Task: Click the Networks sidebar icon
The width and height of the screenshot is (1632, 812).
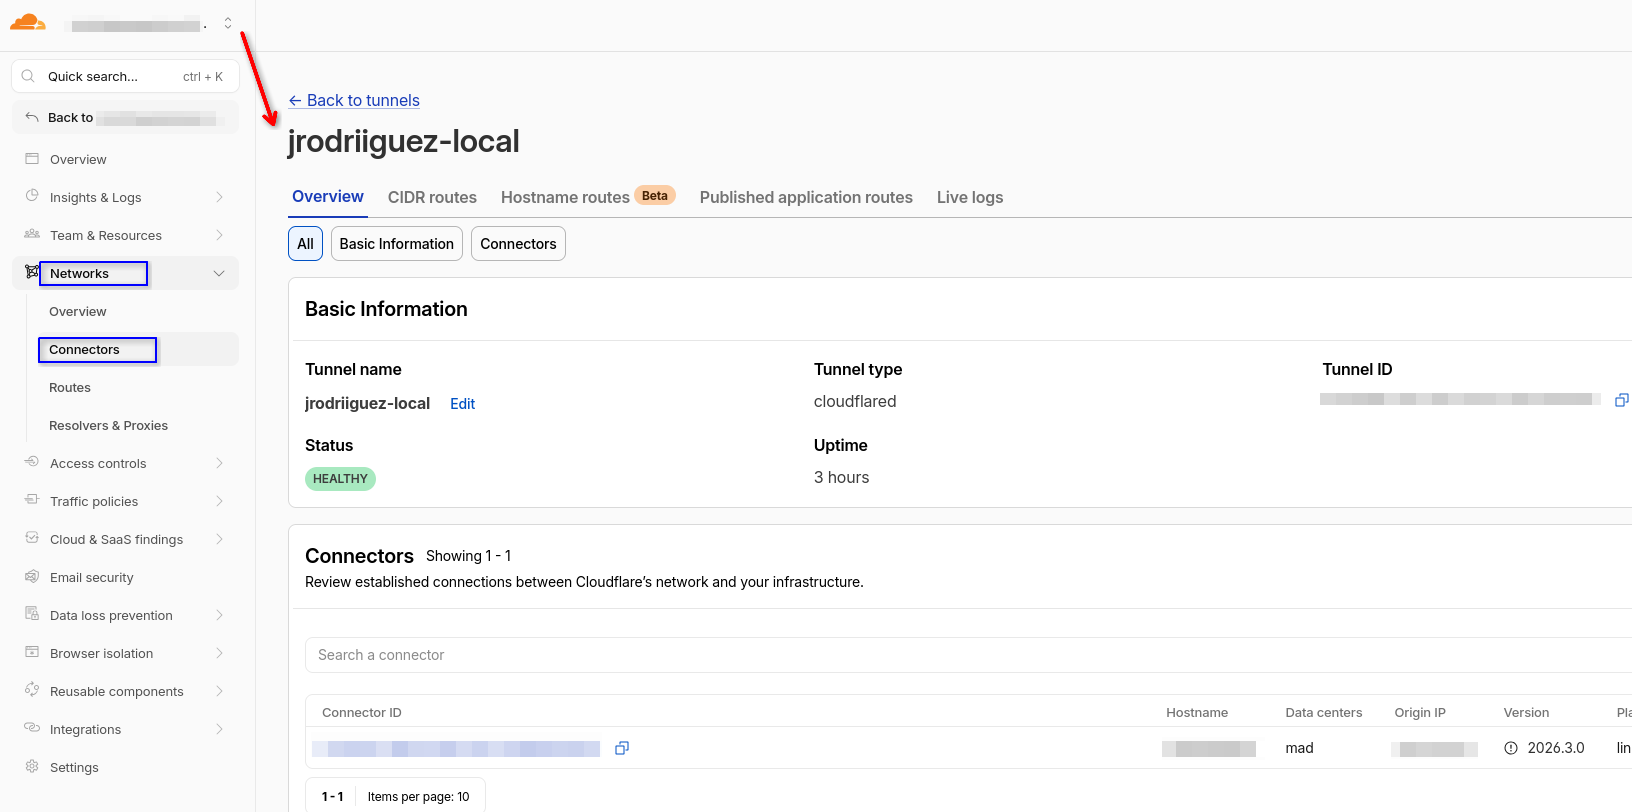Action: pos(32,272)
